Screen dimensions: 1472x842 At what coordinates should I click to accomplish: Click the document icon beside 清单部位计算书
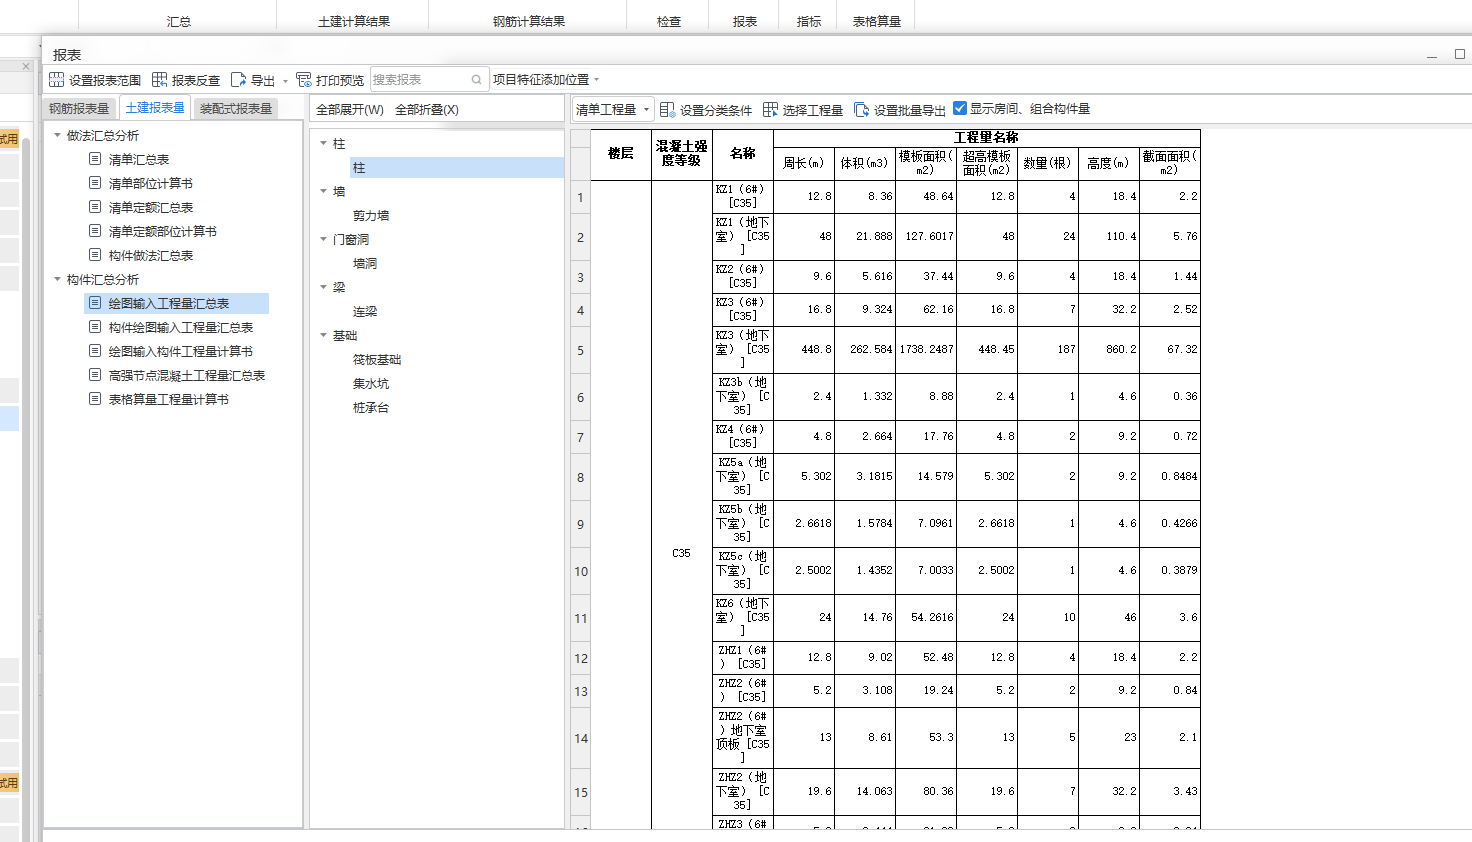95,183
